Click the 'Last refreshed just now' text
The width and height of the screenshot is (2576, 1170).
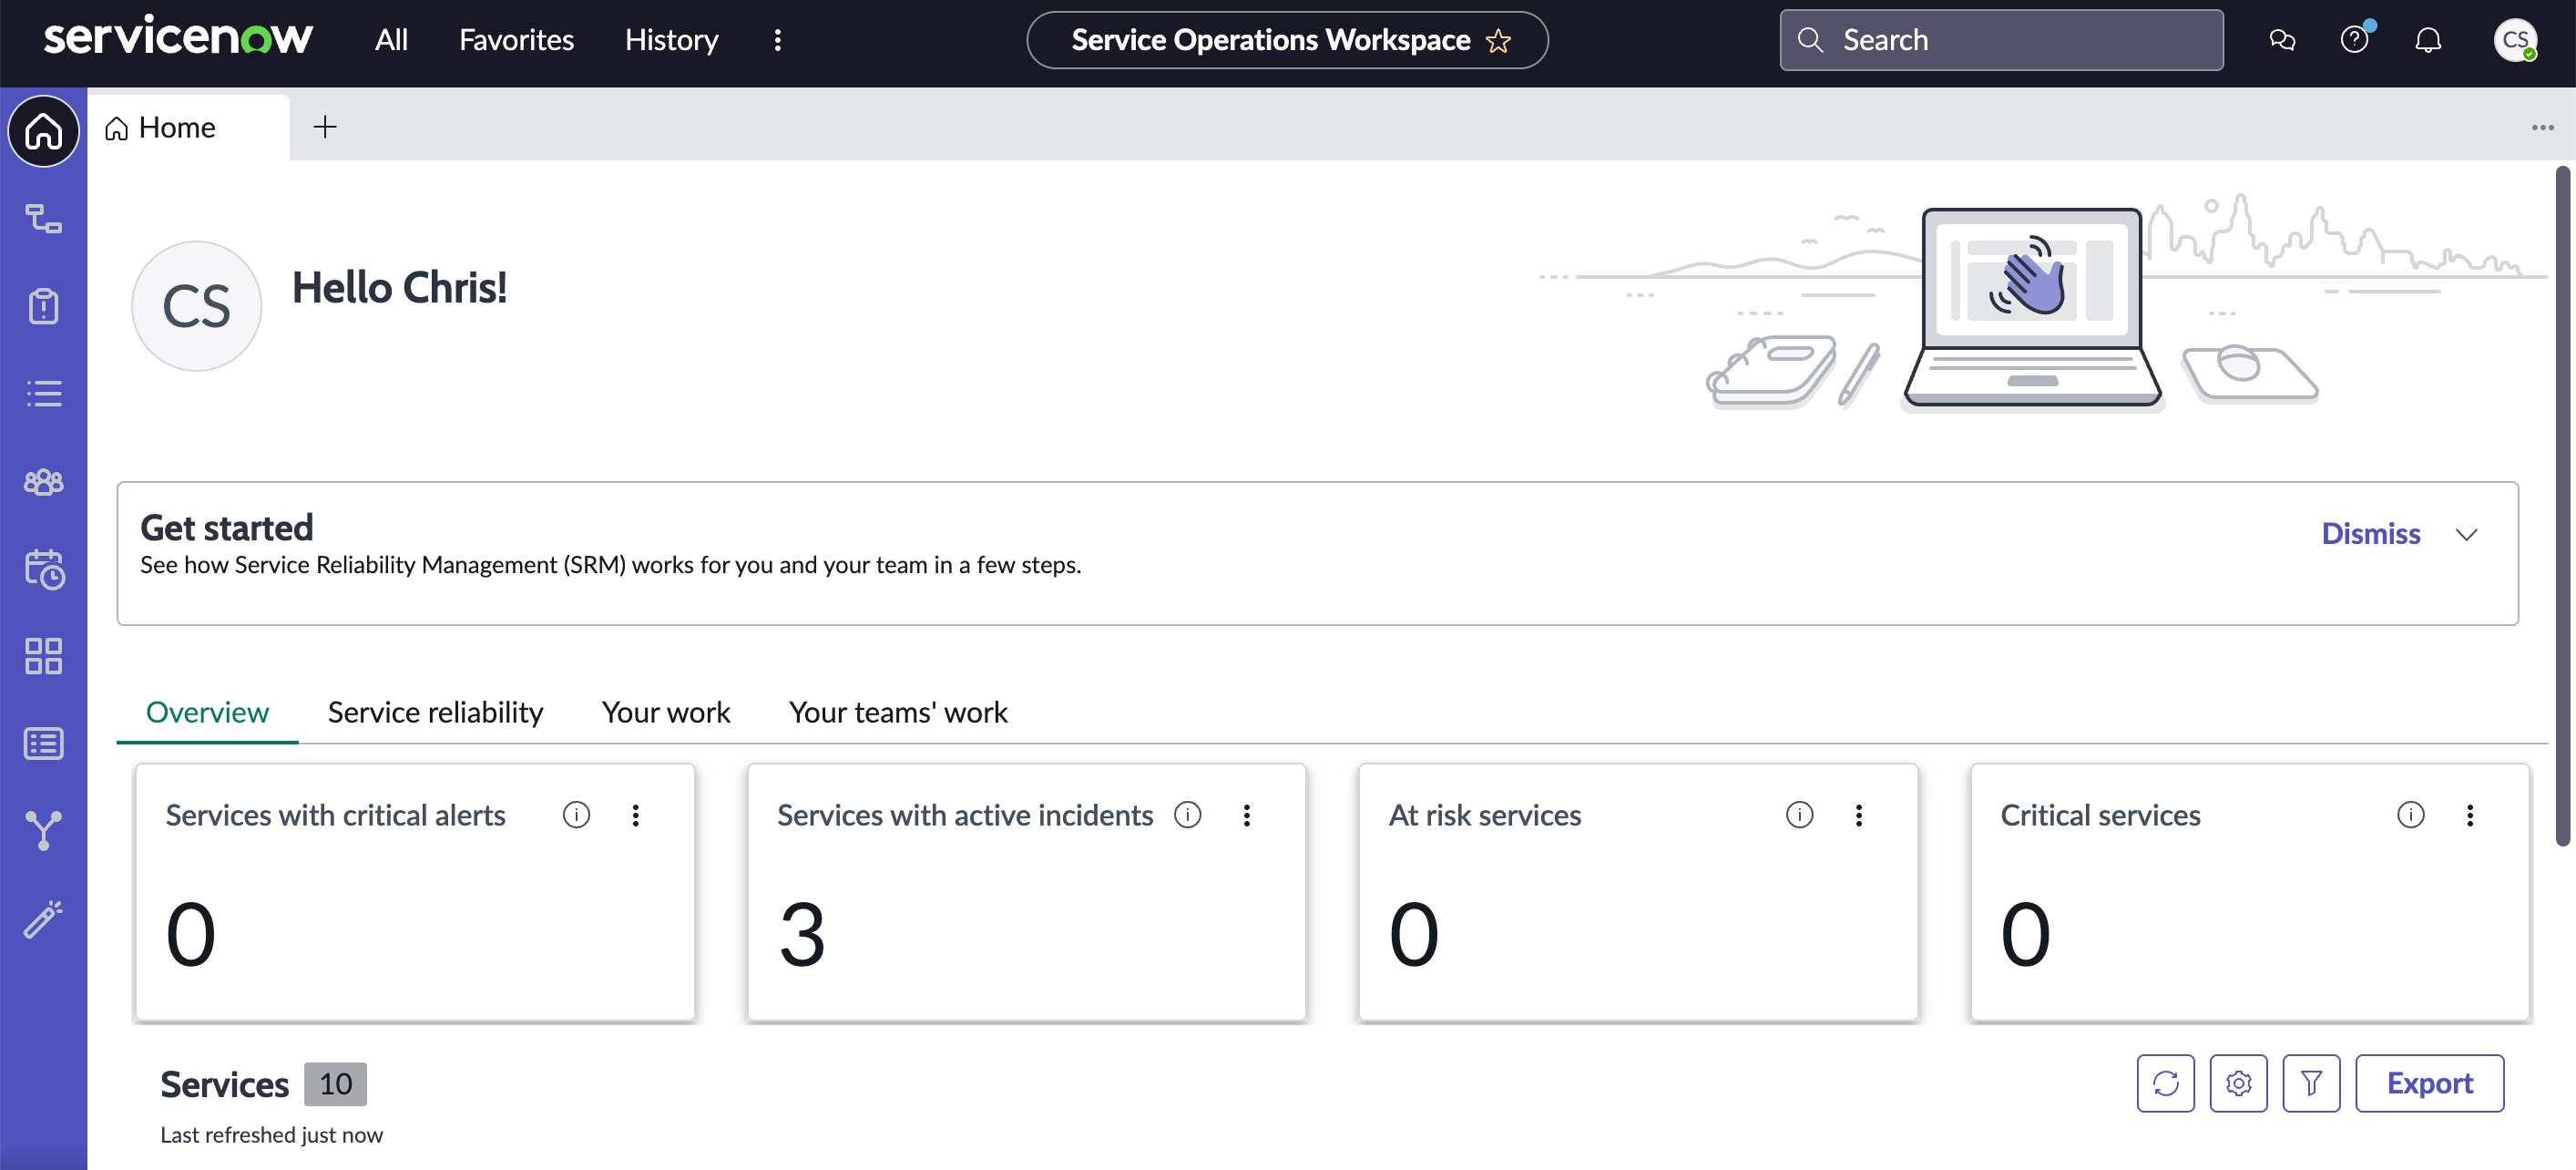coord(271,1135)
